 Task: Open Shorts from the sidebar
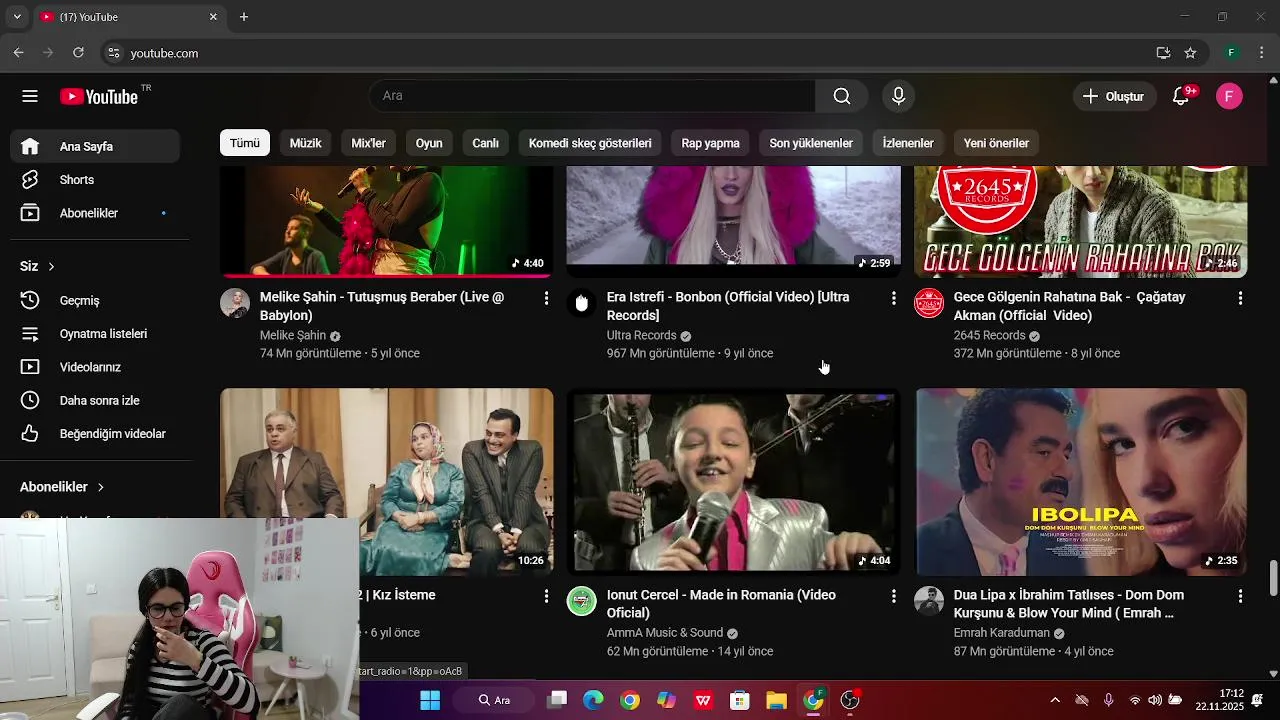pos(95,180)
